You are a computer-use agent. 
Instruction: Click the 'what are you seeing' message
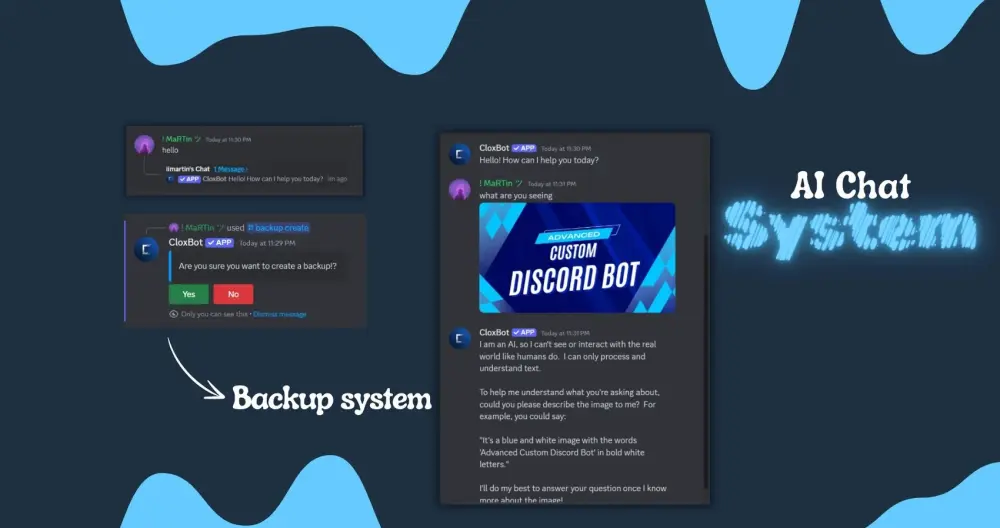(516, 196)
